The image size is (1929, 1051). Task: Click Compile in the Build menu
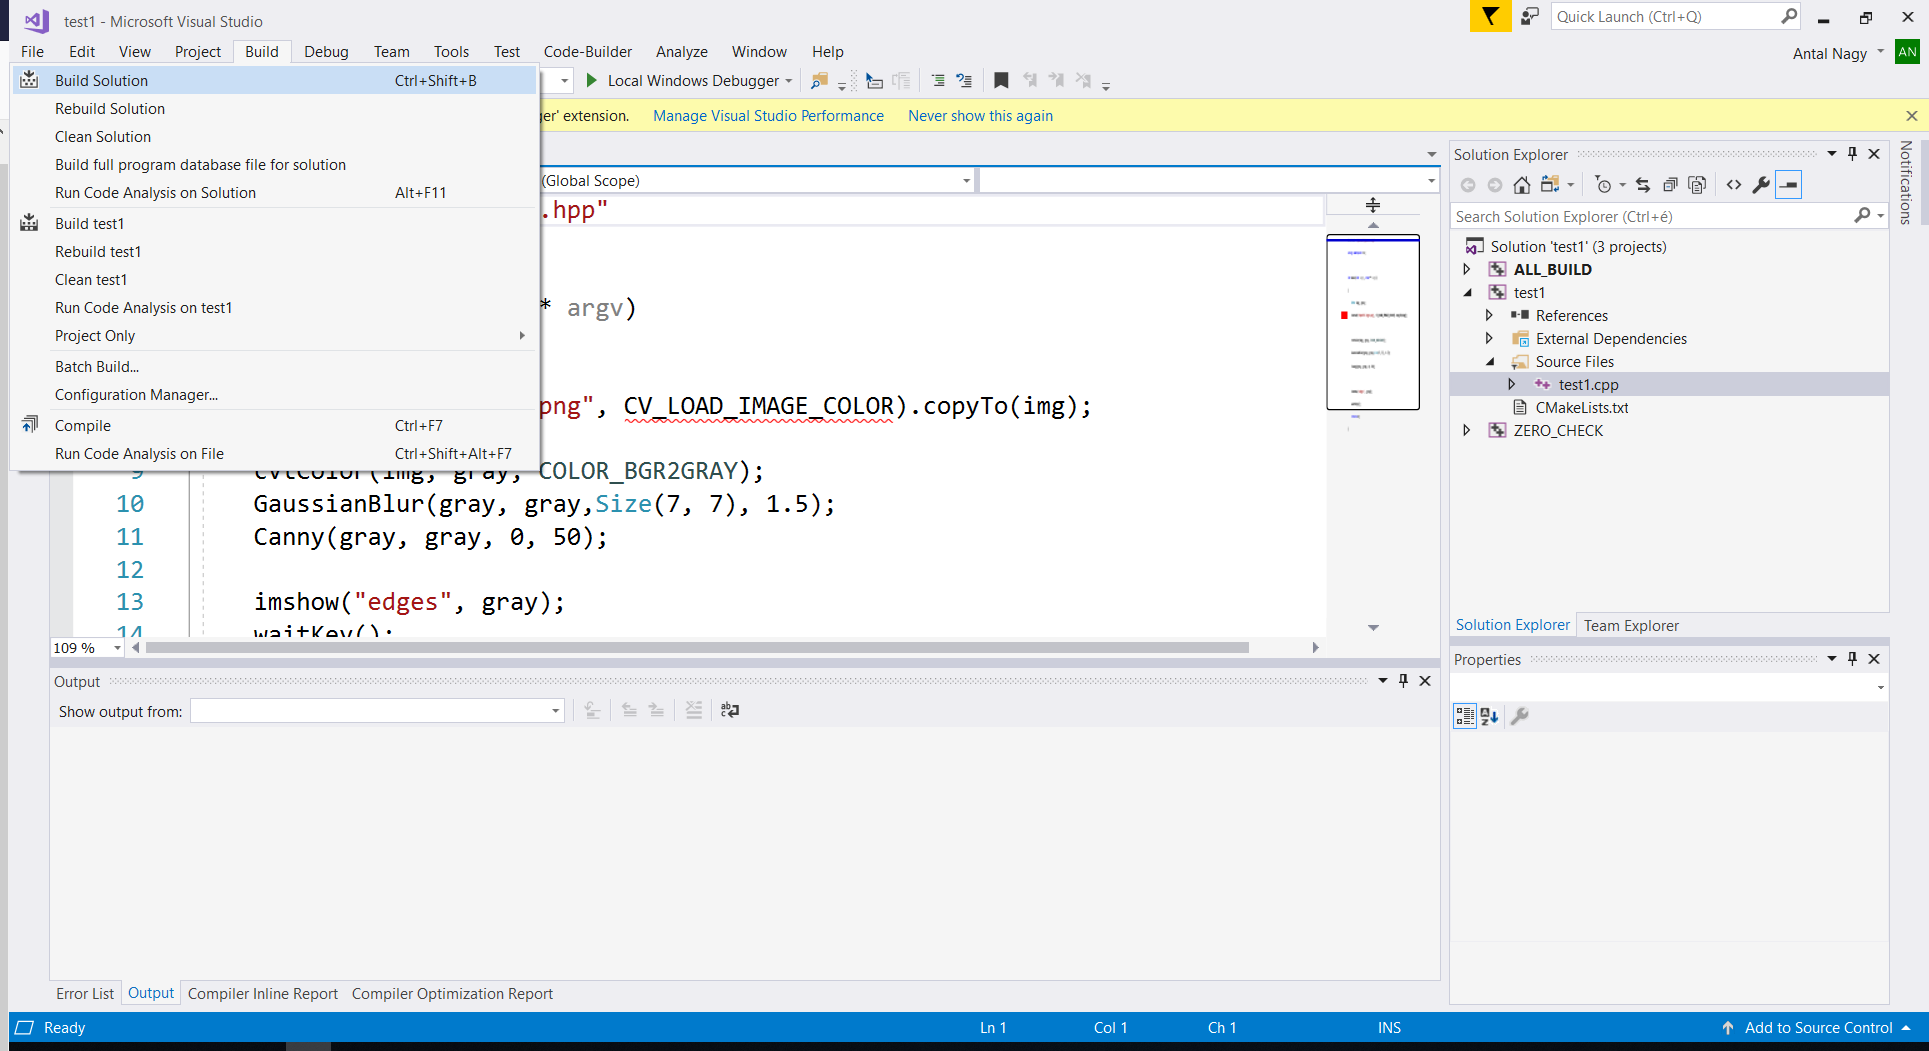pos(273,426)
